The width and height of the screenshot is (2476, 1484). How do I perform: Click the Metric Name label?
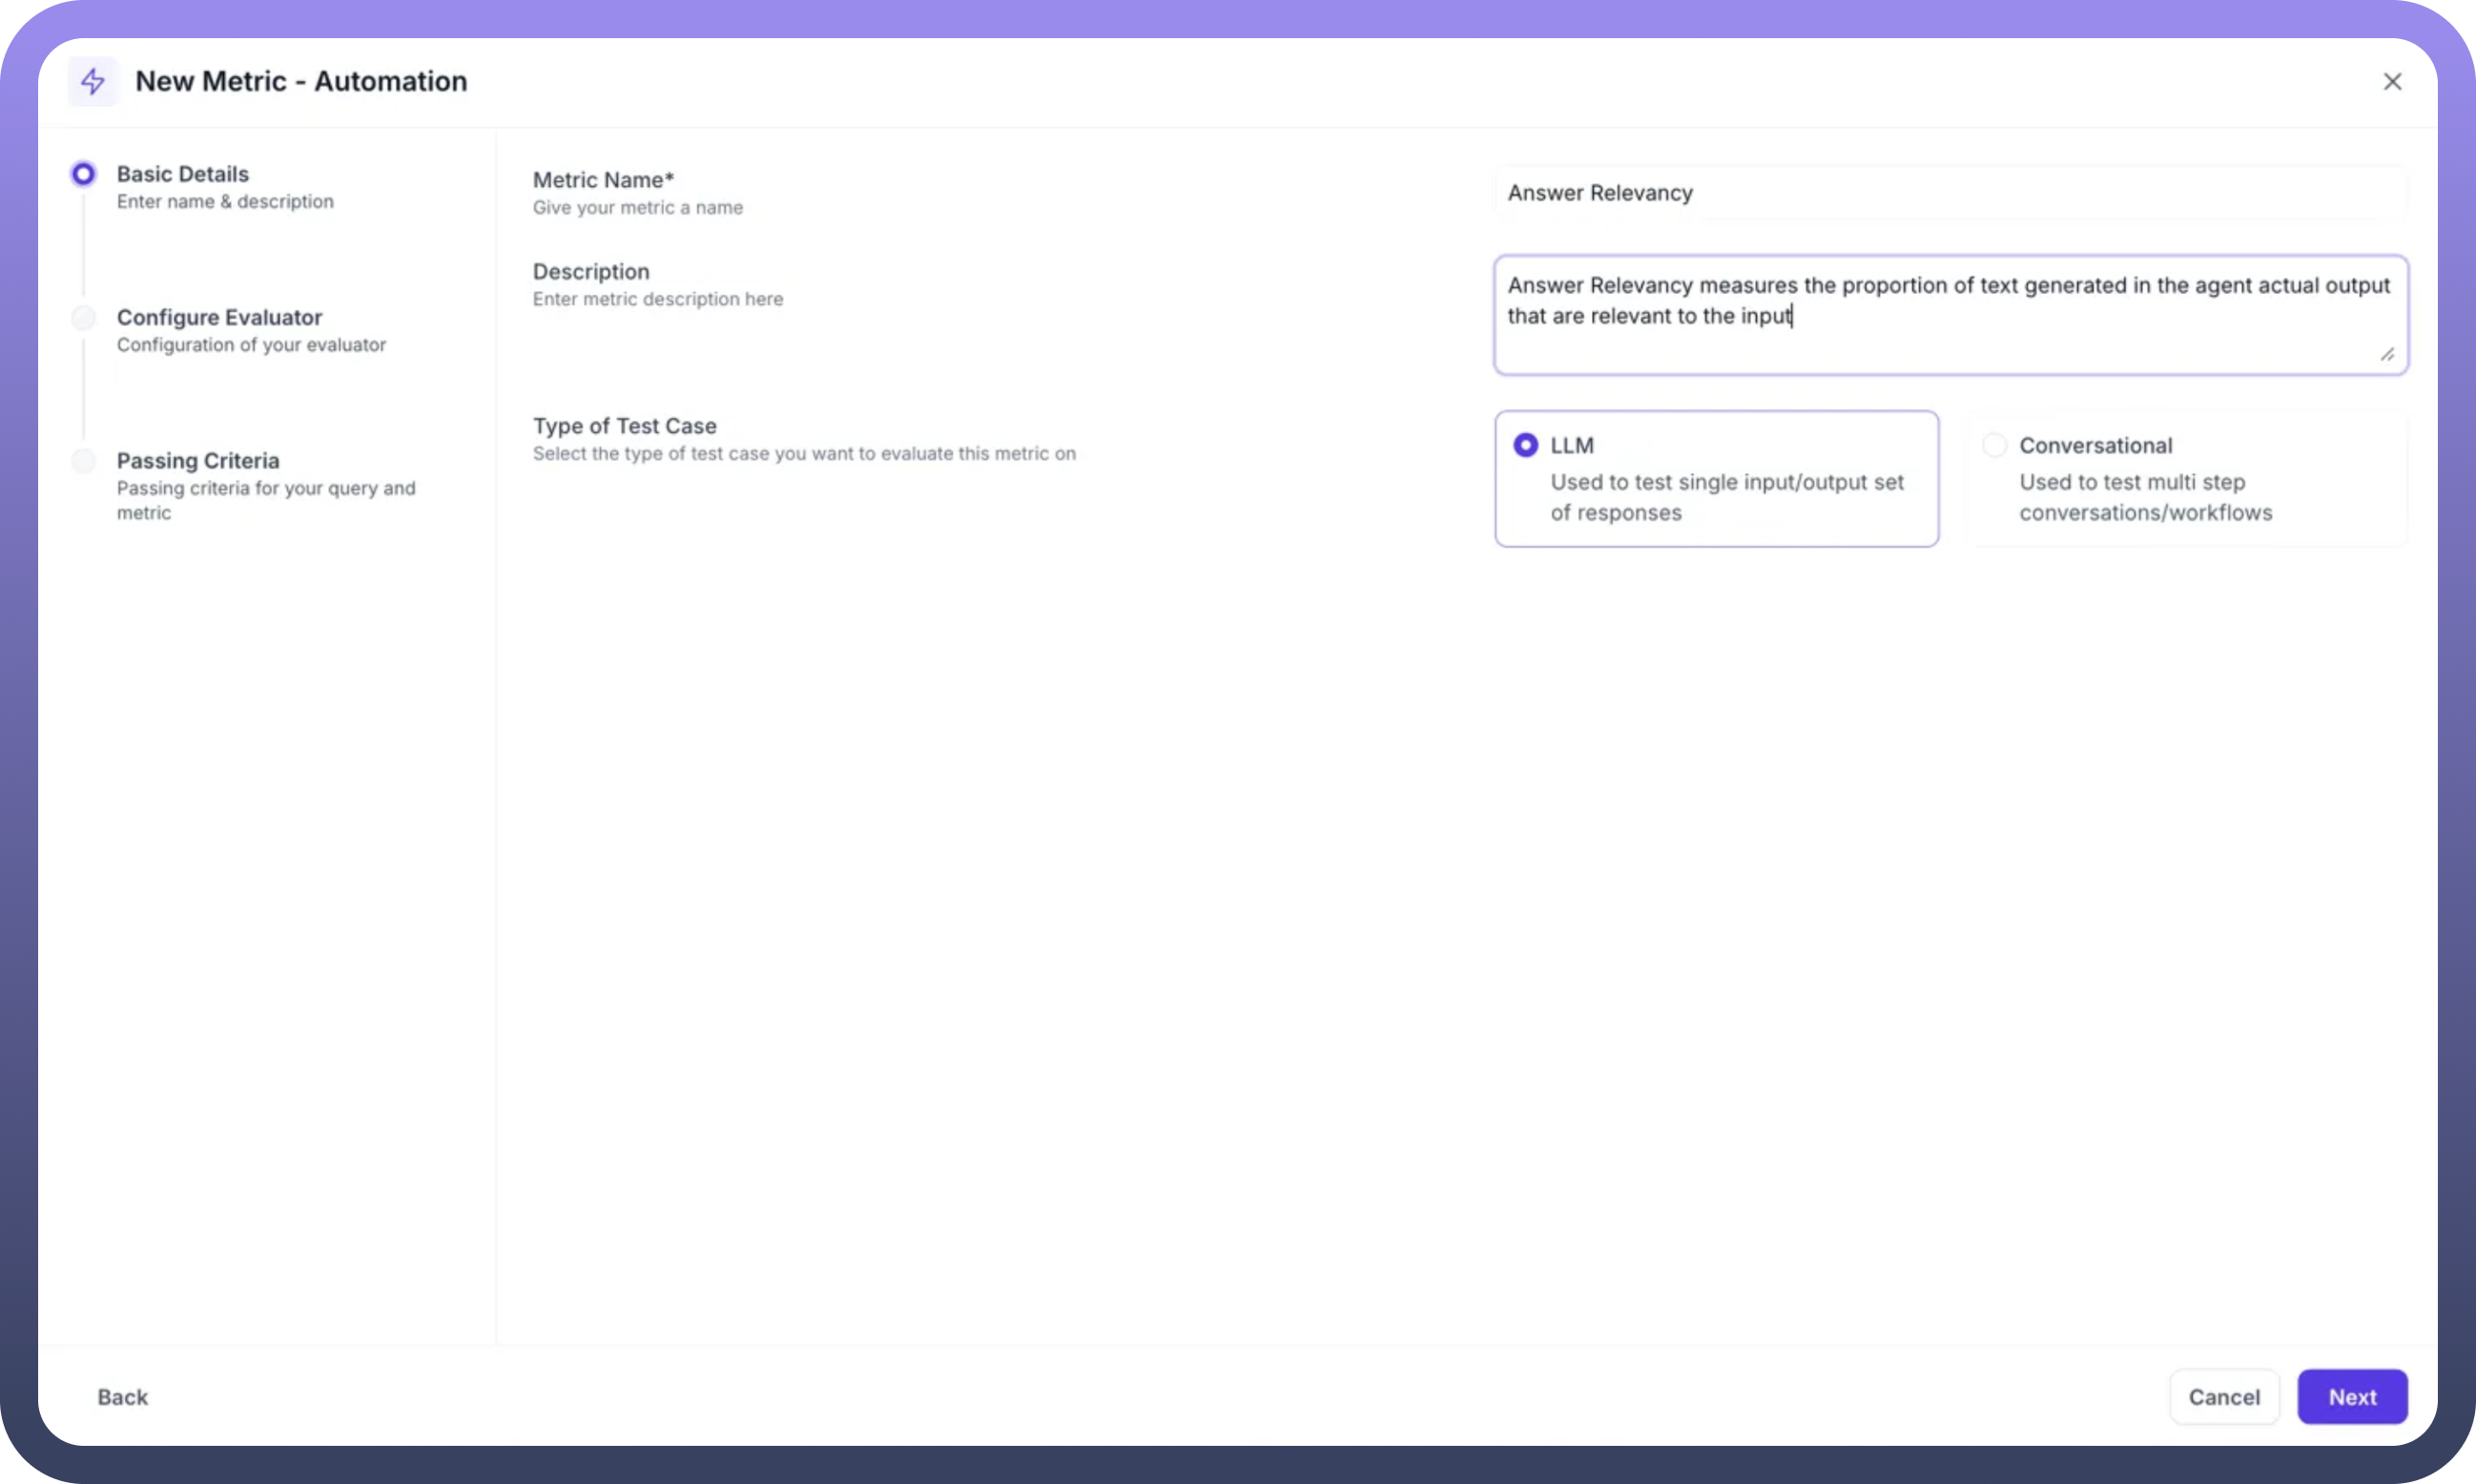pyautogui.click(x=603, y=180)
